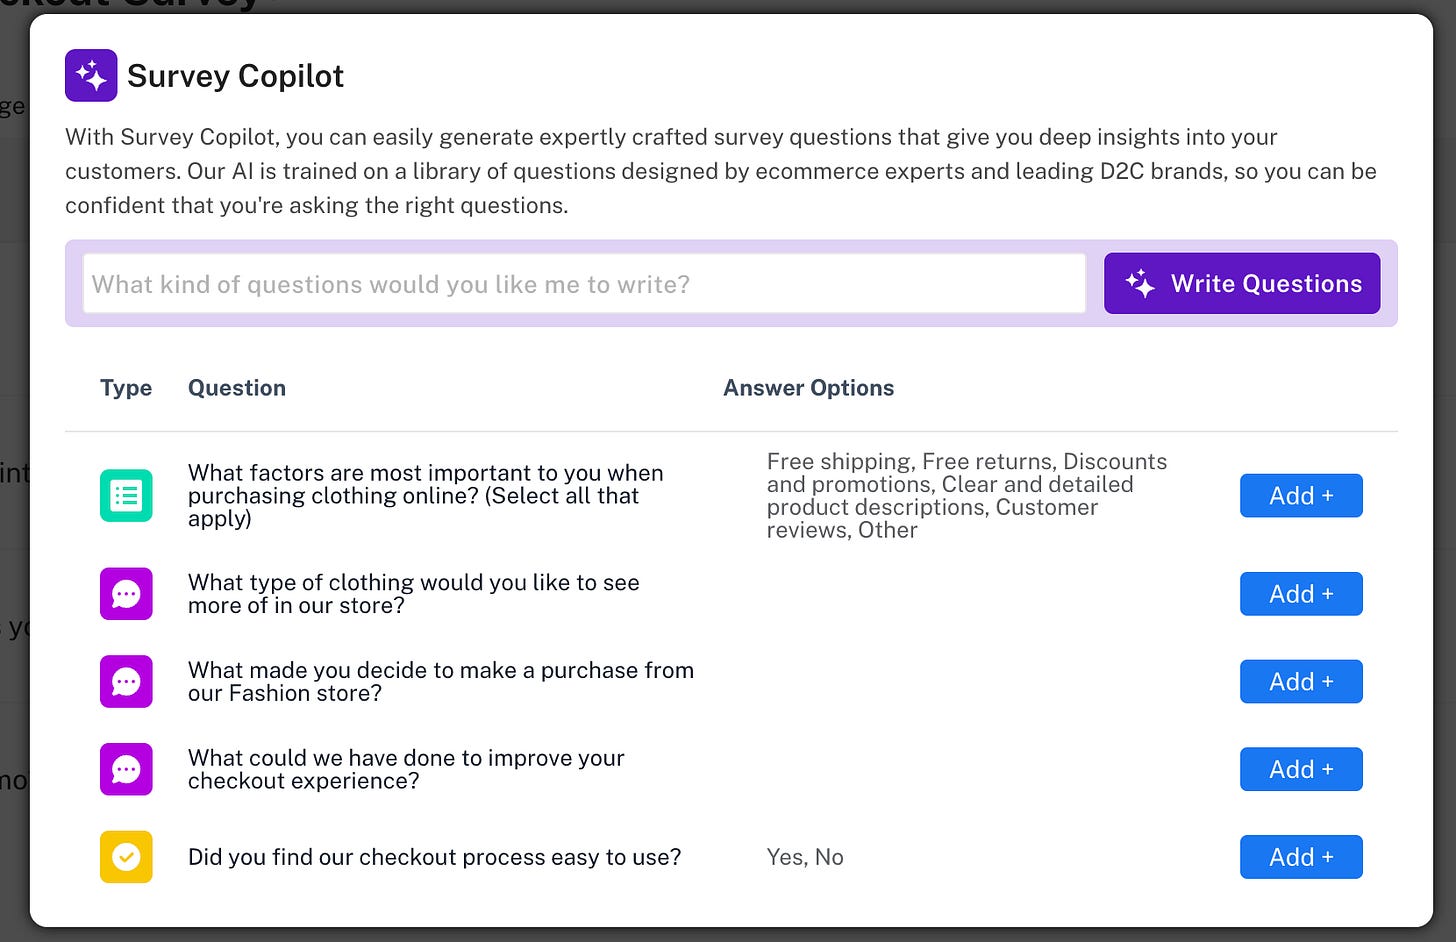
Task: Click the purple chat icon beside clothing type question
Action: click(x=126, y=594)
